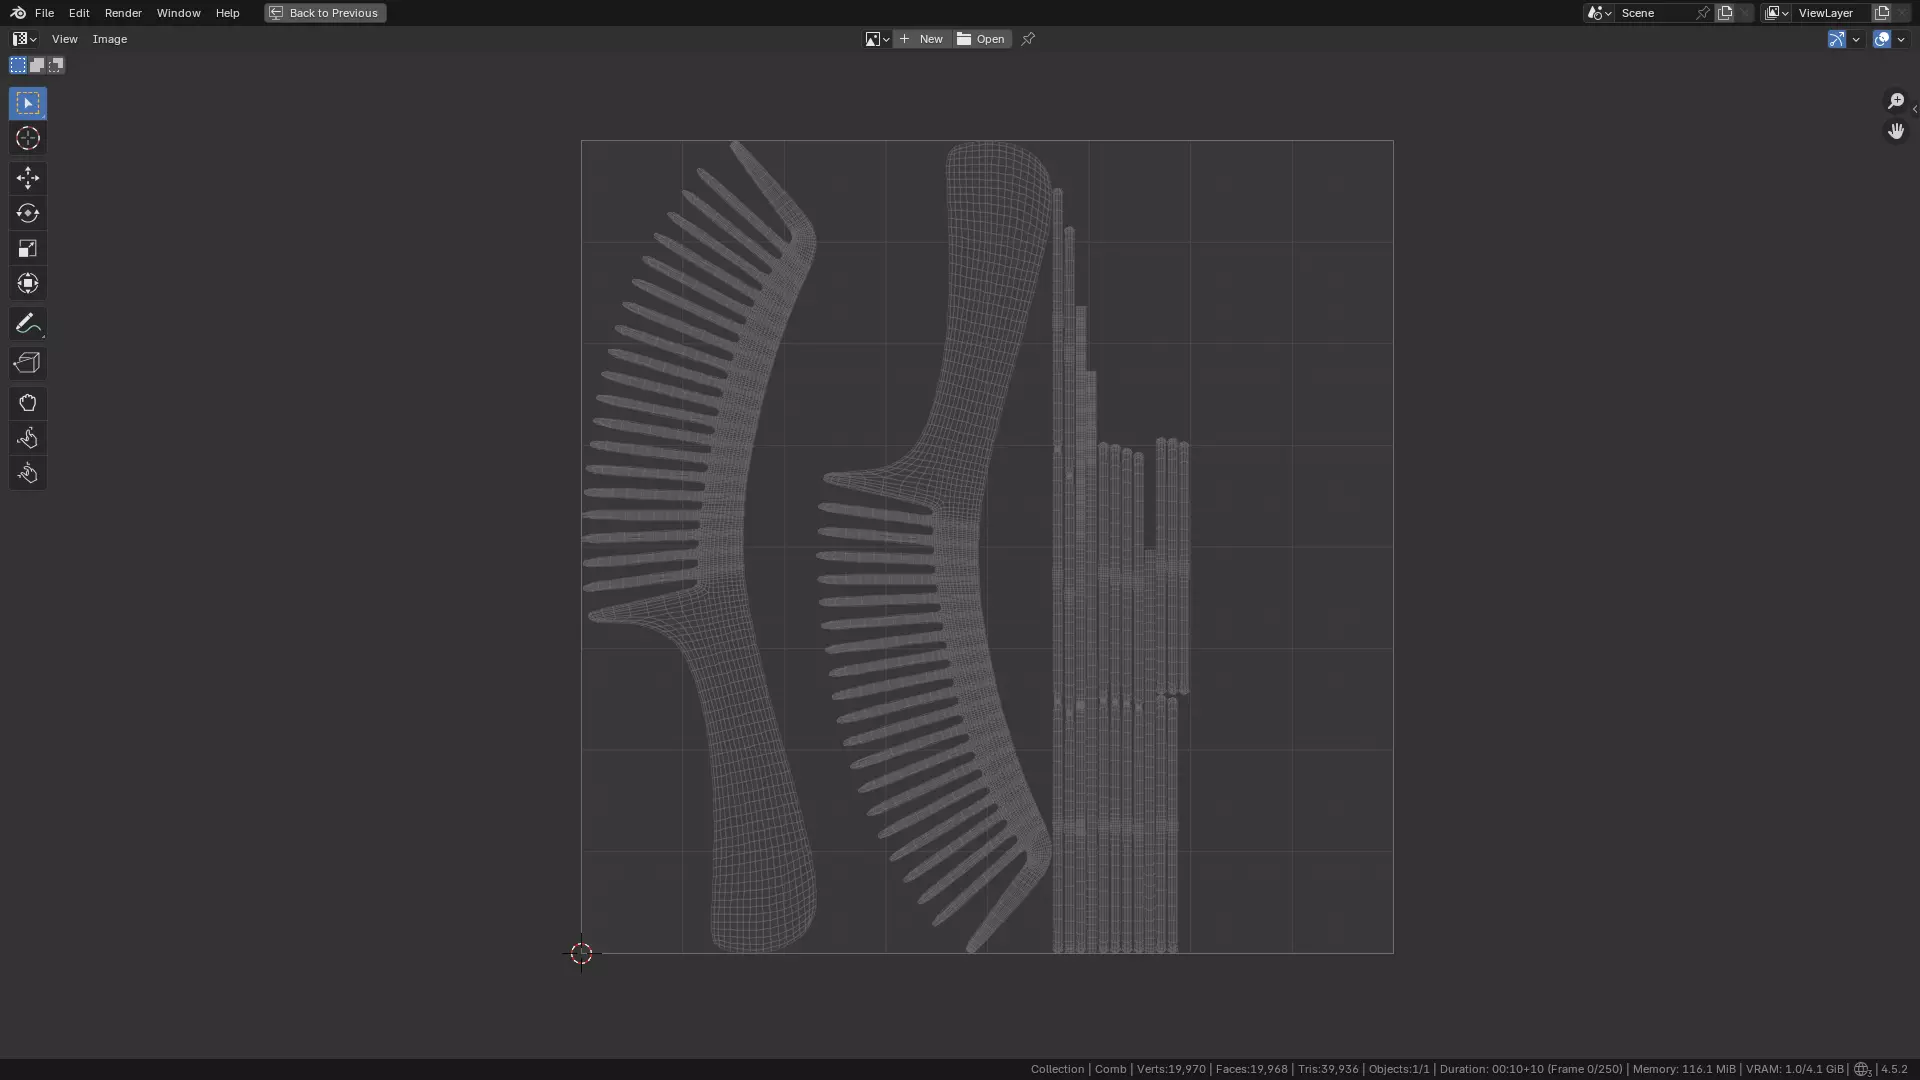Image resolution: width=1920 pixels, height=1080 pixels.
Task: Click the Back to Previous button
Action: pos(325,13)
